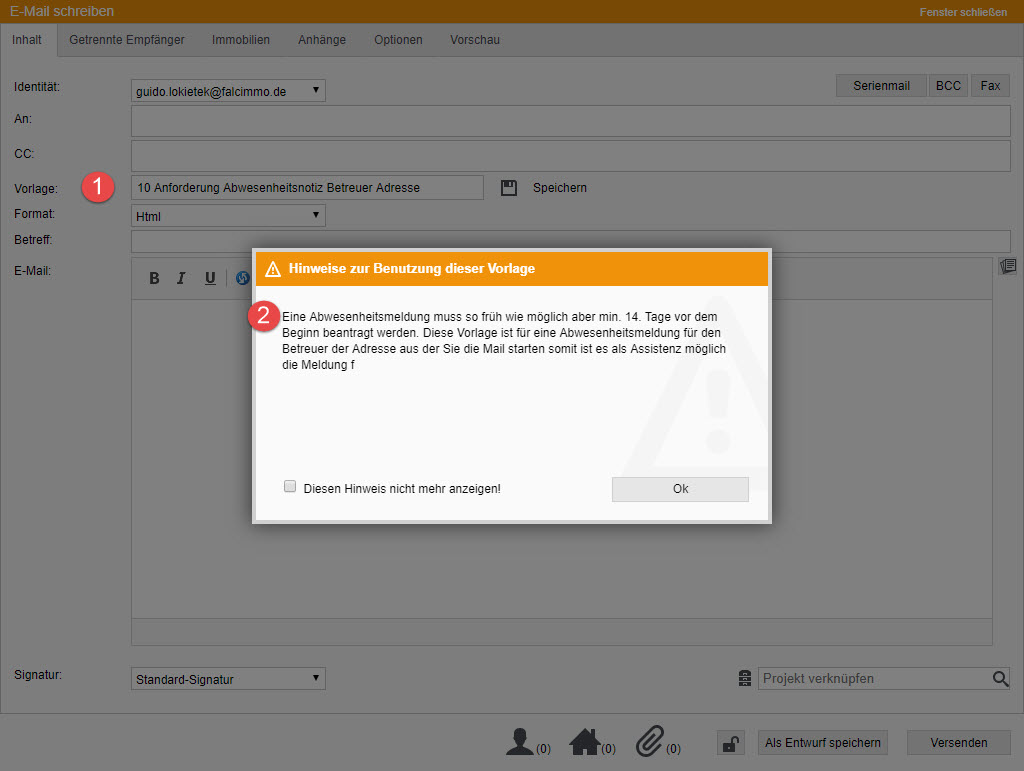The image size is (1024, 771).
Task: Click the text modules icon beside editor
Action: click(1007, 266)
